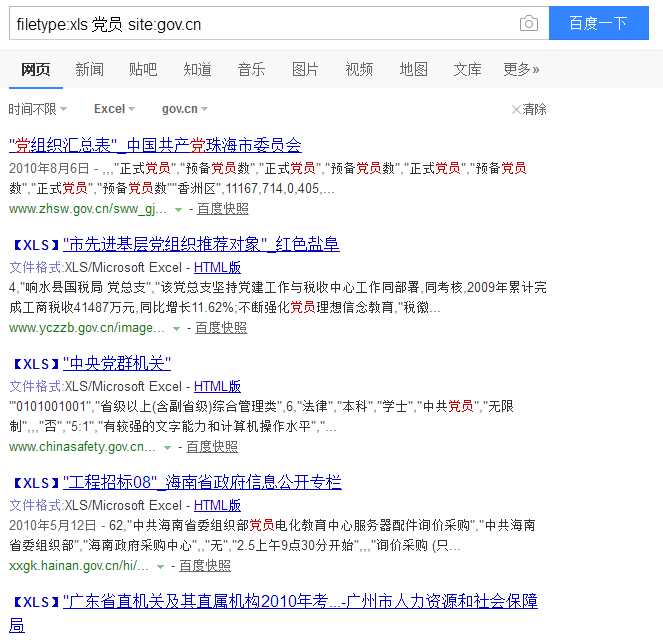Screen dimensions: 663x640
Task: Open HTML版 of the 工程招标08 result
Action: (x=217, y=506)
